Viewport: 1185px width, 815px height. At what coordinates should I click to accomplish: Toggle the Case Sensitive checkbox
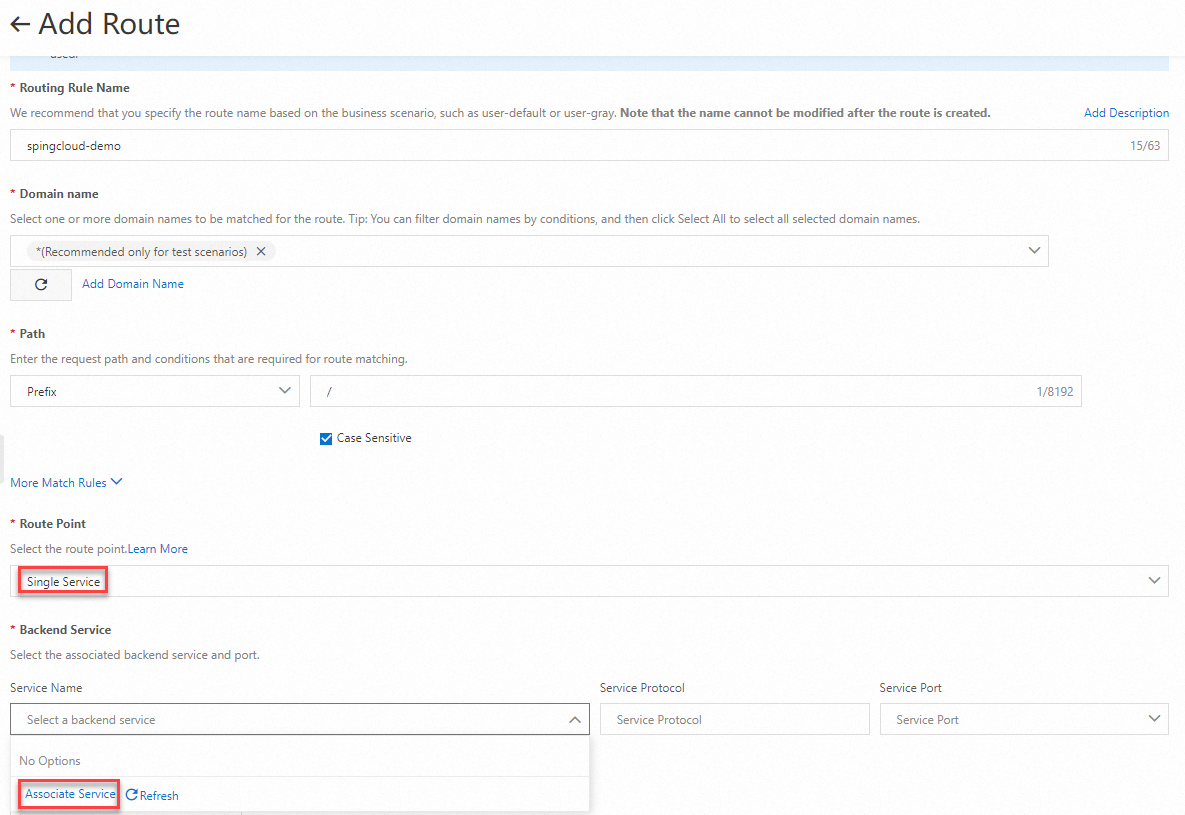tap(326, 438)
